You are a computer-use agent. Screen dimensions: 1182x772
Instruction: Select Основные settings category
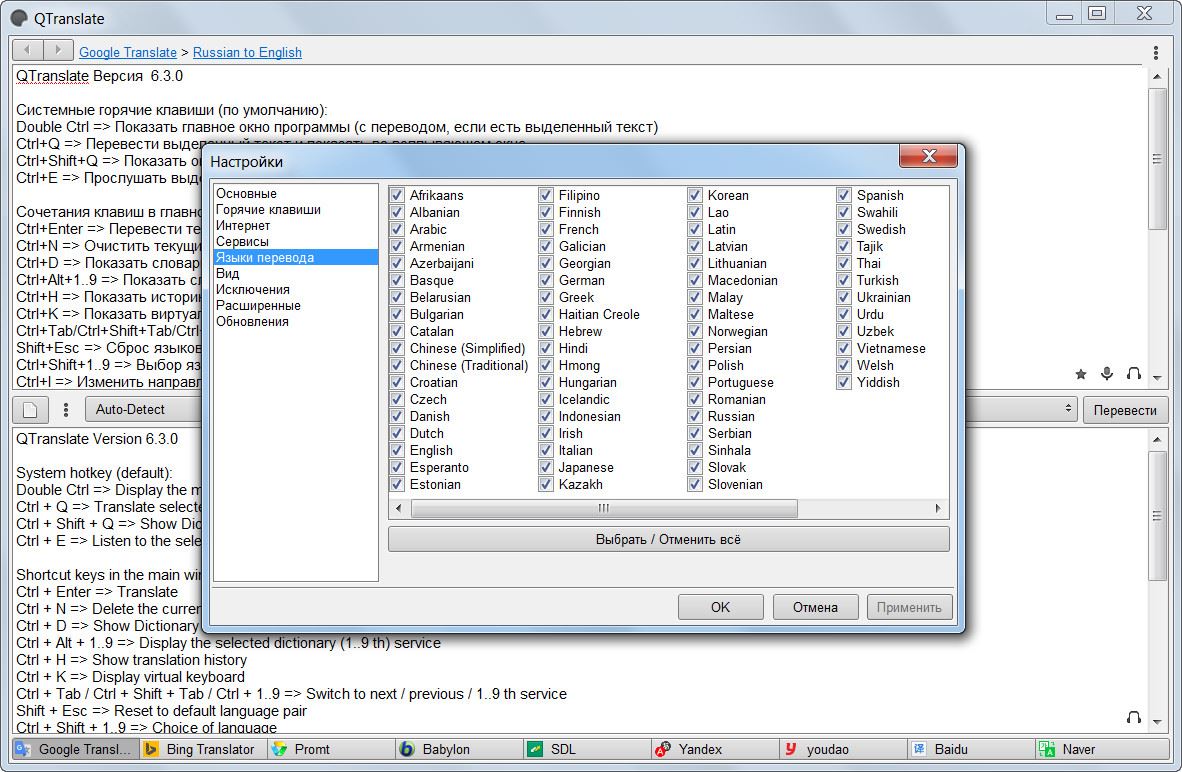coord(296,194)
